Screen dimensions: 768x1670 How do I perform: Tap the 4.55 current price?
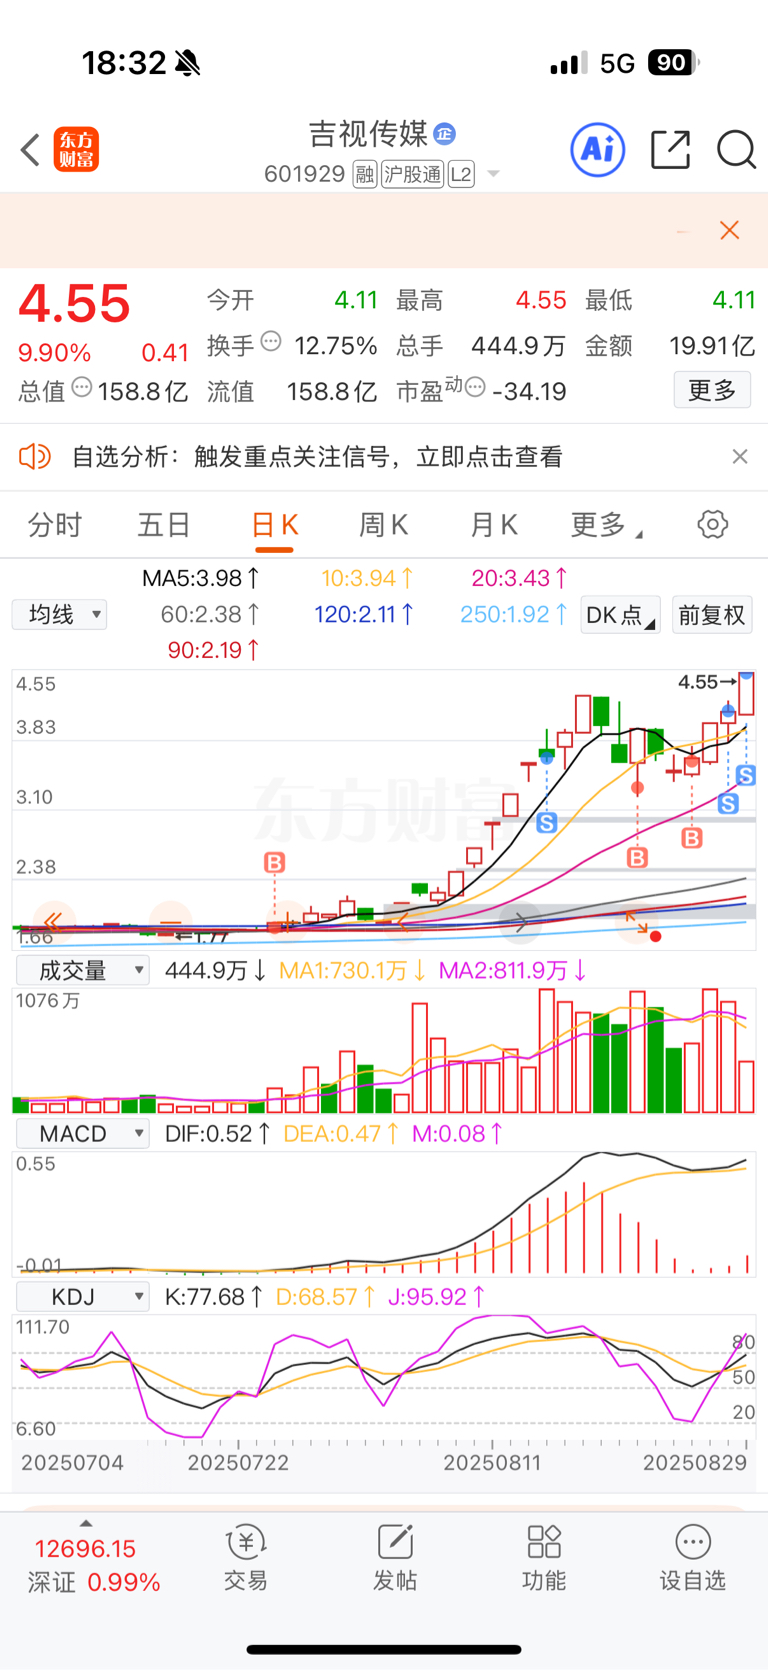75,303
